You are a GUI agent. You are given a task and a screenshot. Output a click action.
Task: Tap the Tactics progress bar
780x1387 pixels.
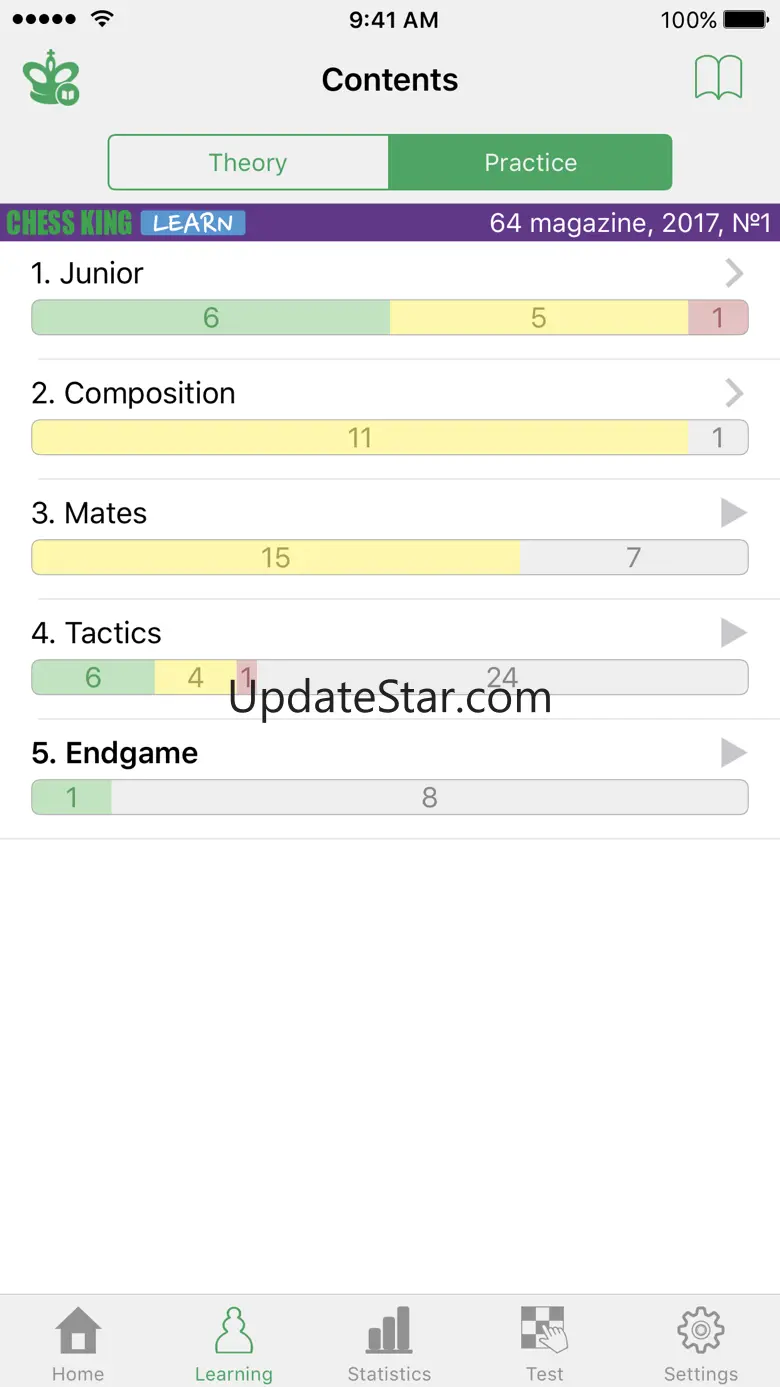pyautogui.click(x=390, y=677)
